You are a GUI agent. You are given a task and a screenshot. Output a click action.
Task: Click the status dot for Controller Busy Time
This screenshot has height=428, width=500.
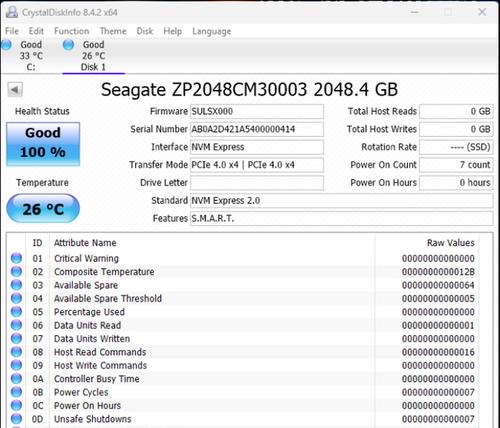(16, 379)
